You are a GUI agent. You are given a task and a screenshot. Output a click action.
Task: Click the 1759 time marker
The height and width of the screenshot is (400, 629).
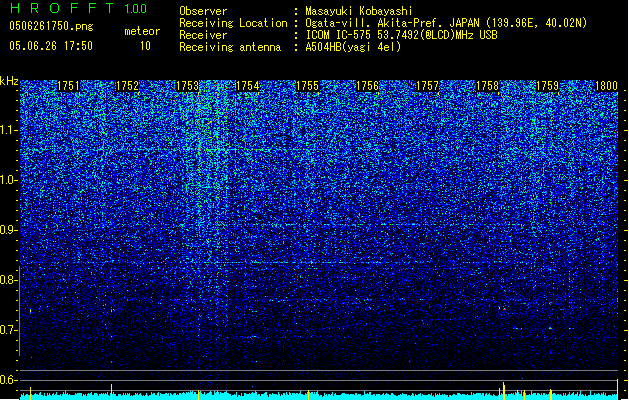click(x=548, y=86)
